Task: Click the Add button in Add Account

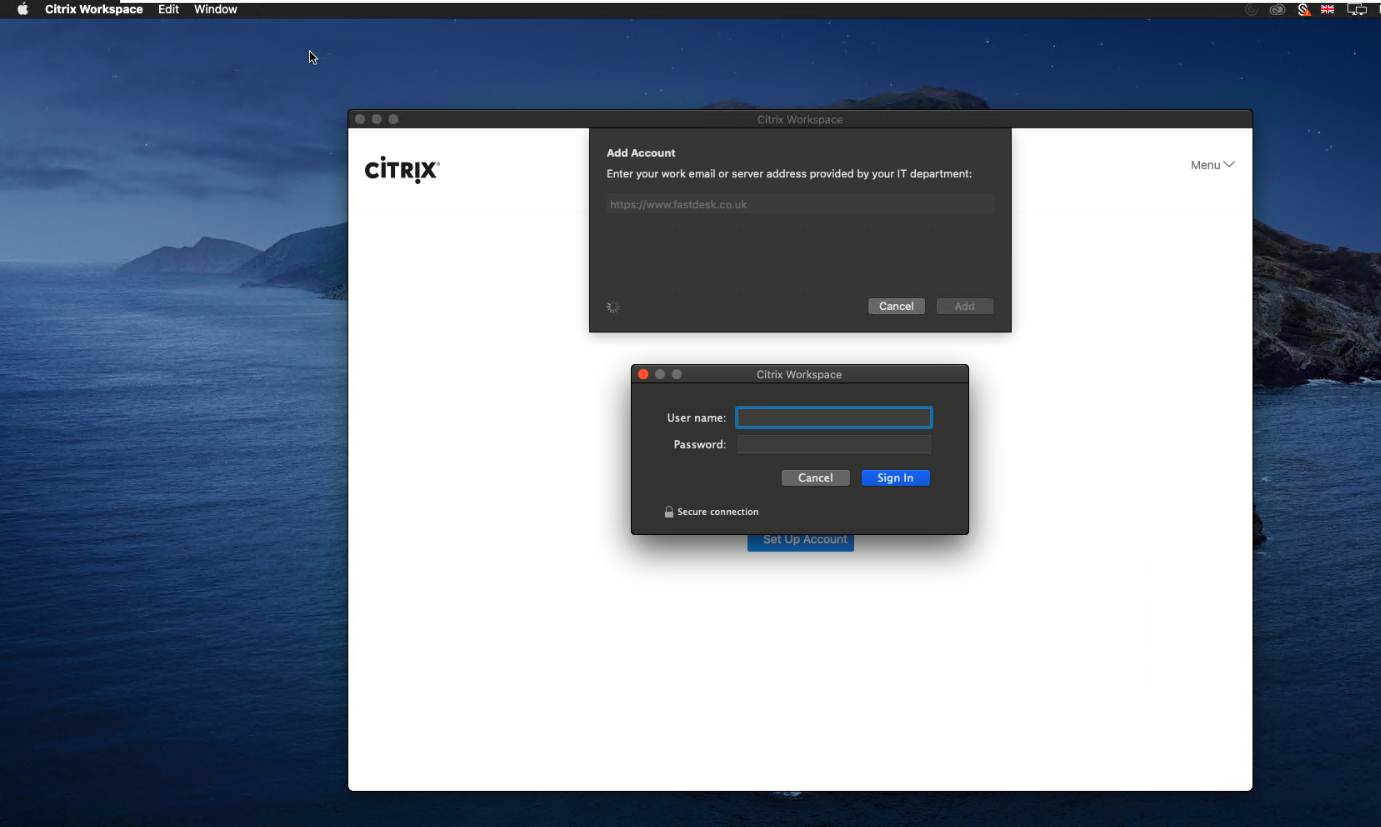Action: (x=965, y=306)
